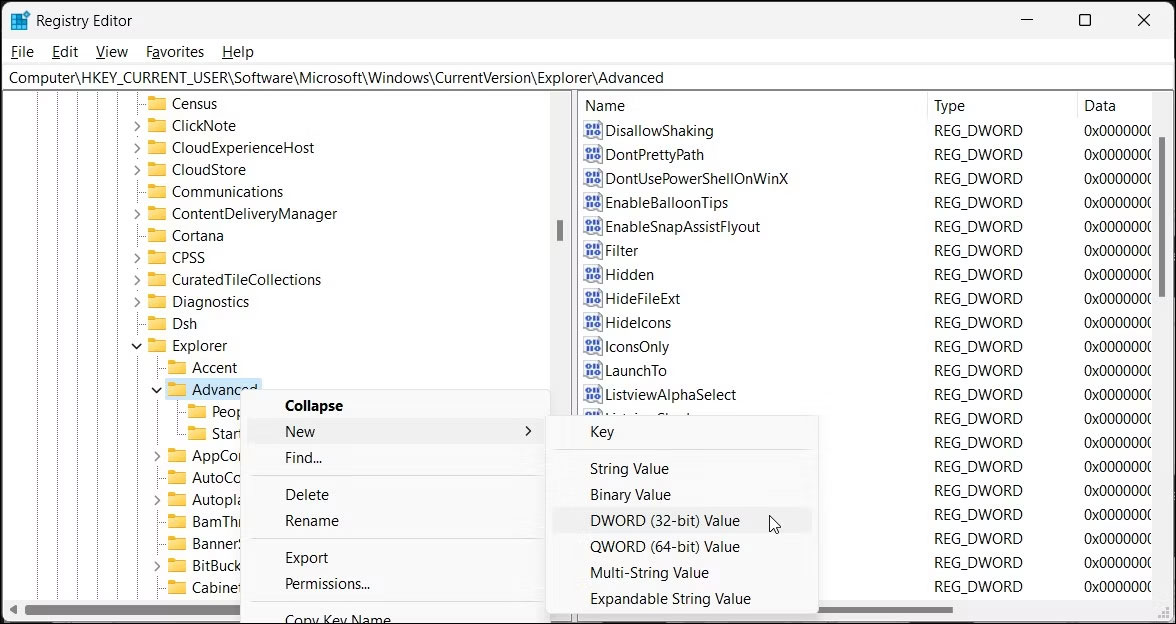The width and height of the screenshot is (1176, 624).
Task: Click the DWORD icon for ListviewAlphaSelect
Action: click(x=593, y=394)
